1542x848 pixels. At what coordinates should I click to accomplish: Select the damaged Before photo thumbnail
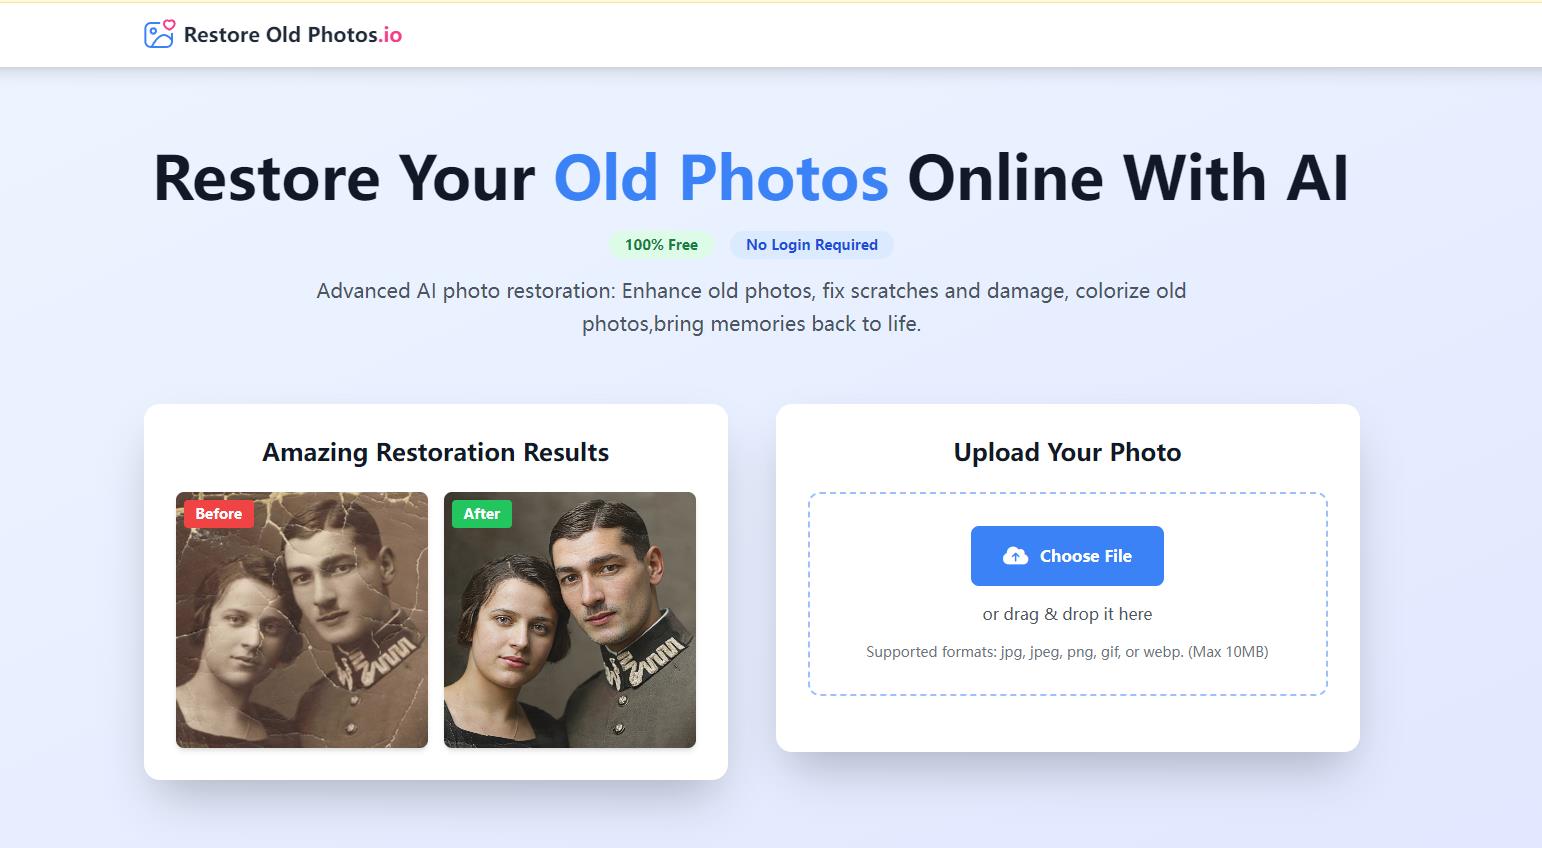302,640
